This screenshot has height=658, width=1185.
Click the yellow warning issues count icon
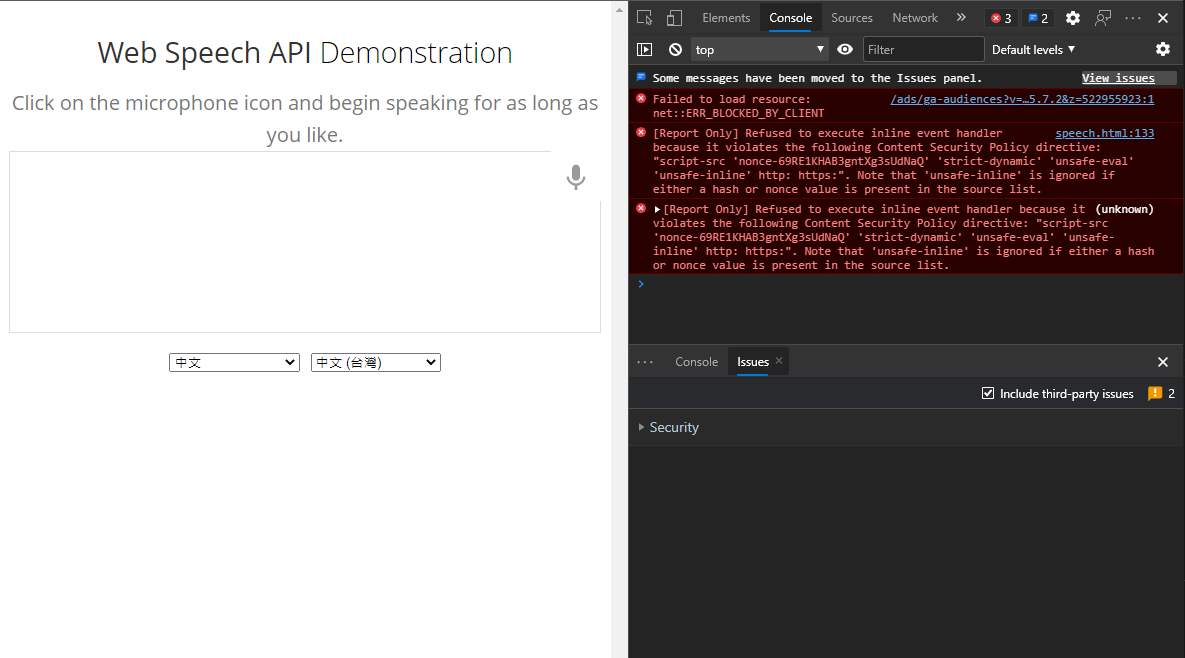click(1155, 393)
